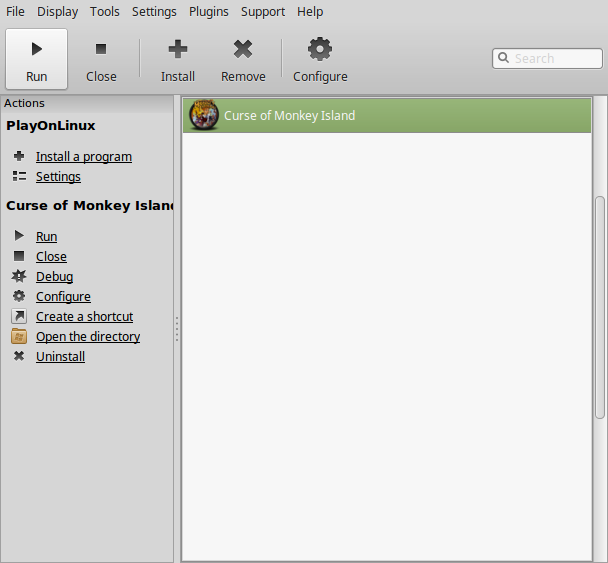Click the Install plus toolbar button

(x=178, y=59)
